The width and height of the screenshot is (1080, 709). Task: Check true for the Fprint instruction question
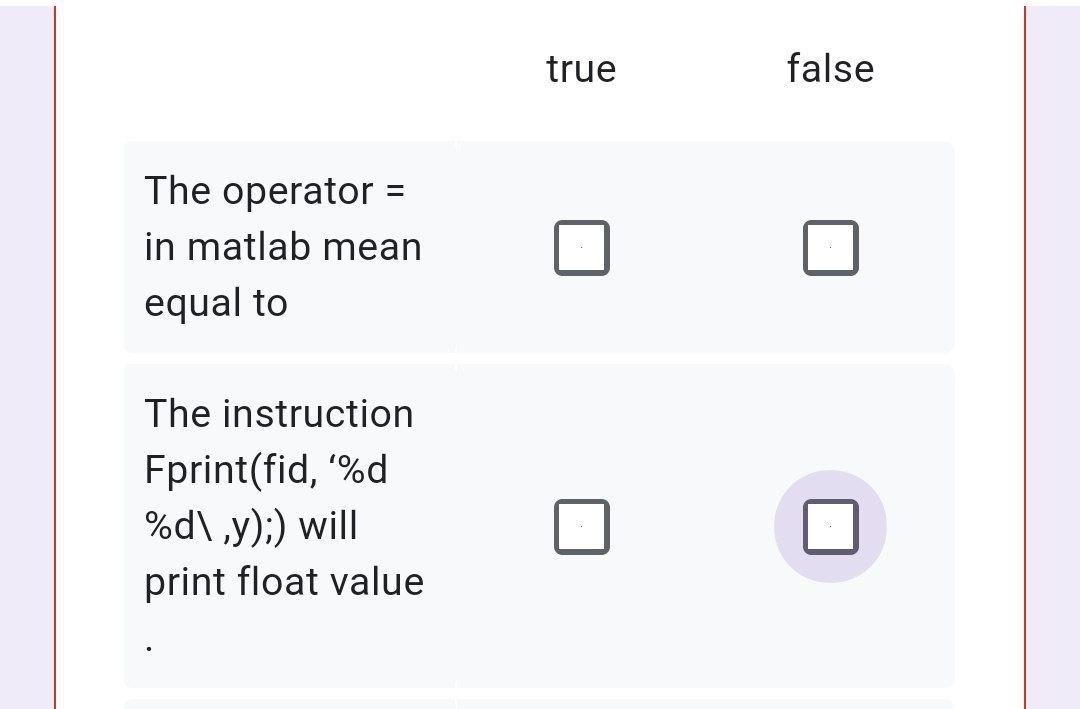point(582,525)
